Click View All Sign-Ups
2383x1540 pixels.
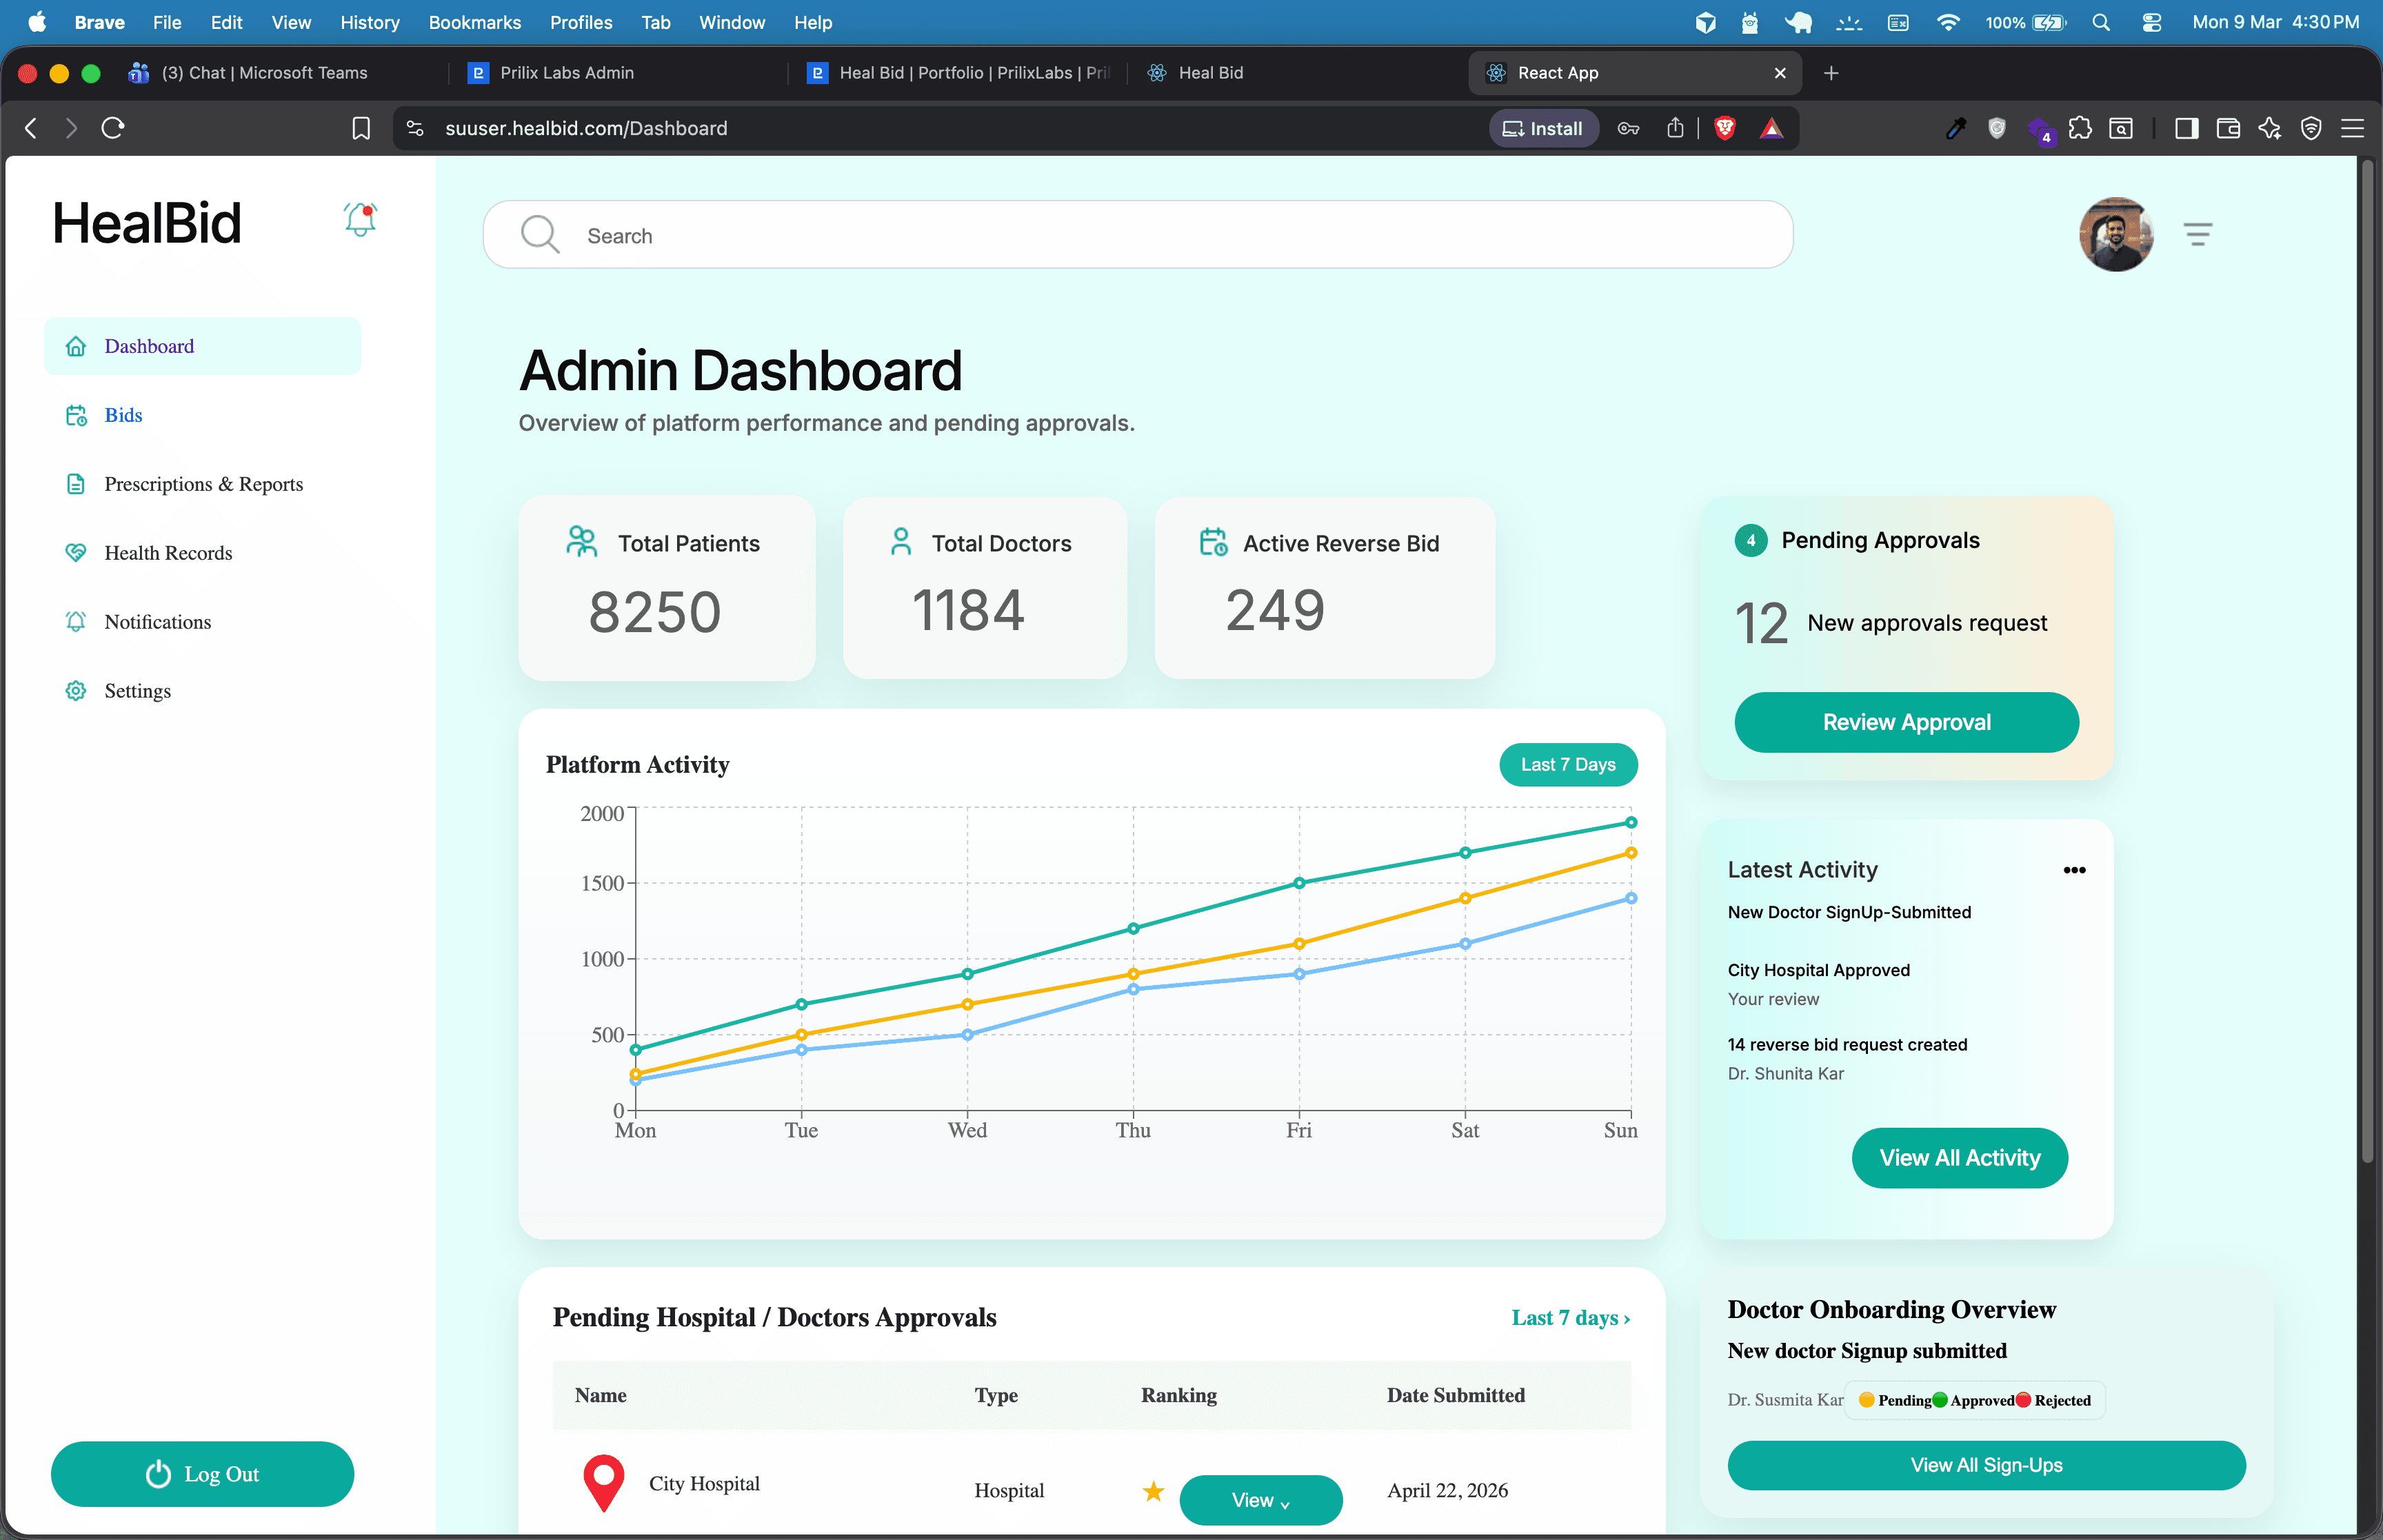click(1986, 1465)
